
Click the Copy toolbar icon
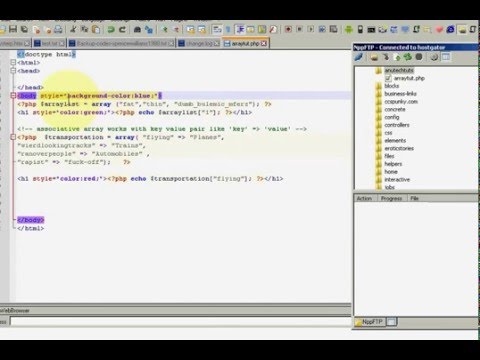(84, 29)
